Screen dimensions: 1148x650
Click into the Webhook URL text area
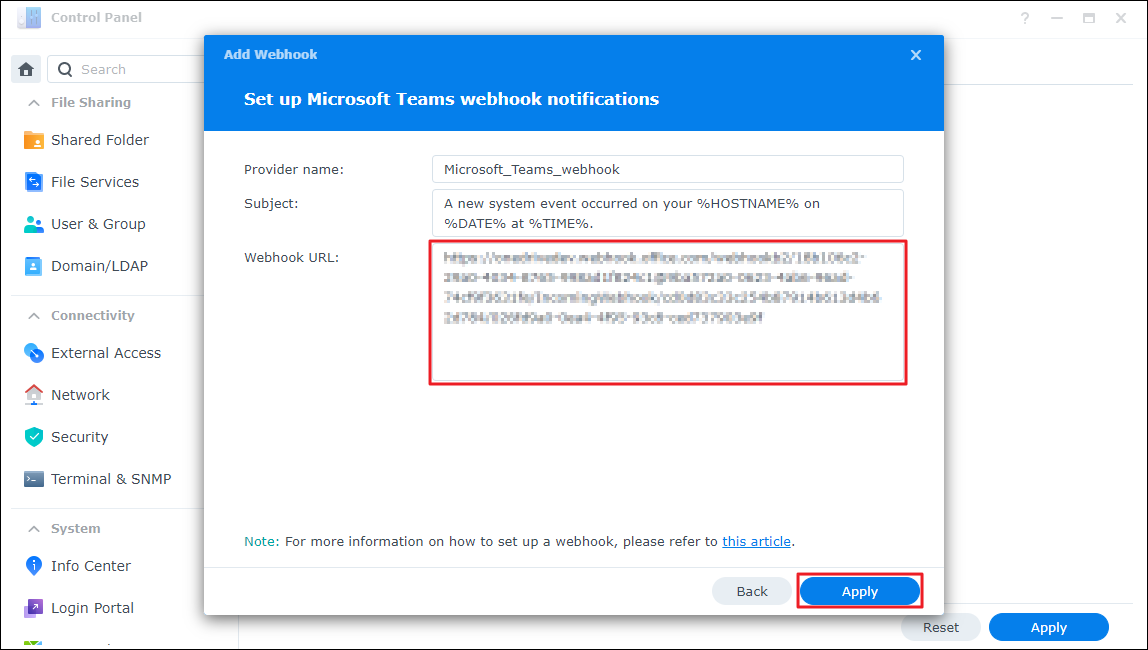(x=667, y=312)
